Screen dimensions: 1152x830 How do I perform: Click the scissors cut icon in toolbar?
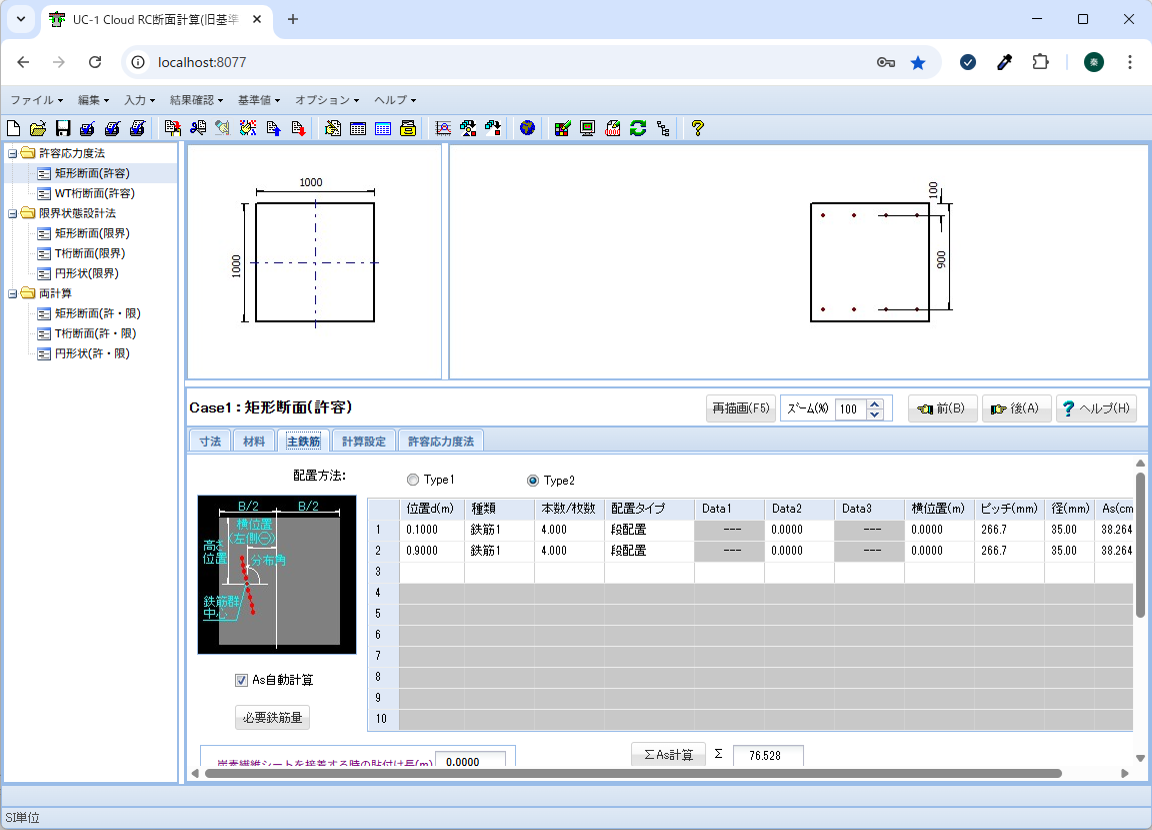198,128
